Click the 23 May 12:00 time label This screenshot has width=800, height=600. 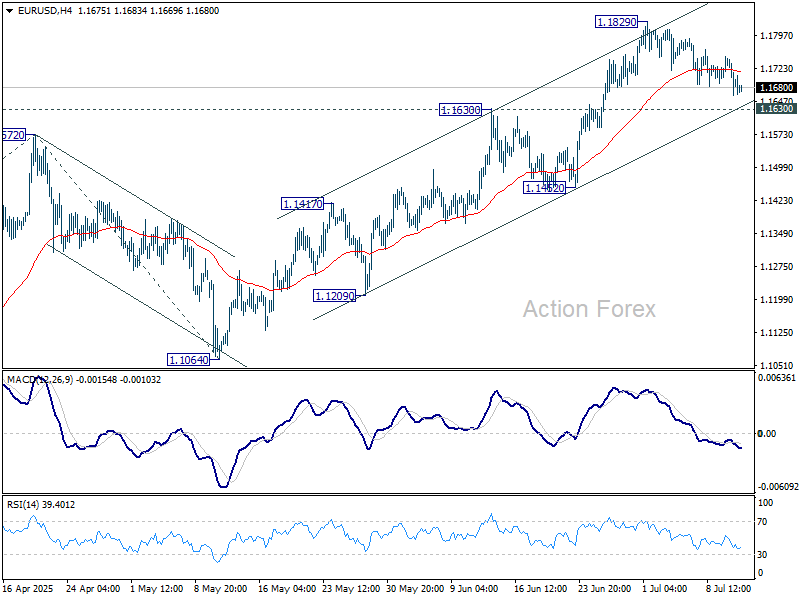coord(351,589)
